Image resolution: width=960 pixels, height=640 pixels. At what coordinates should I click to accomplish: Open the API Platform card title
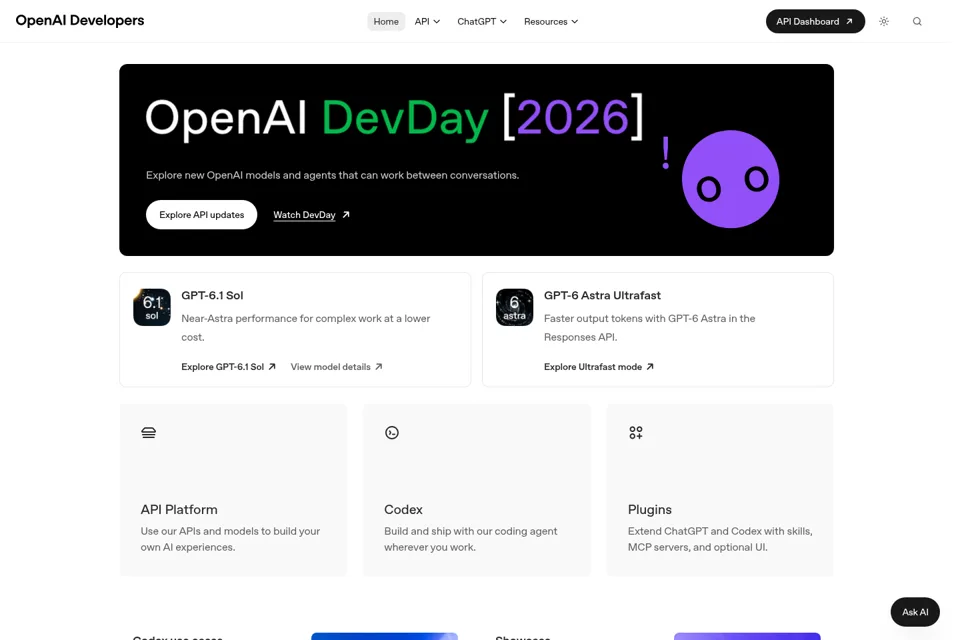coord(179,510)
